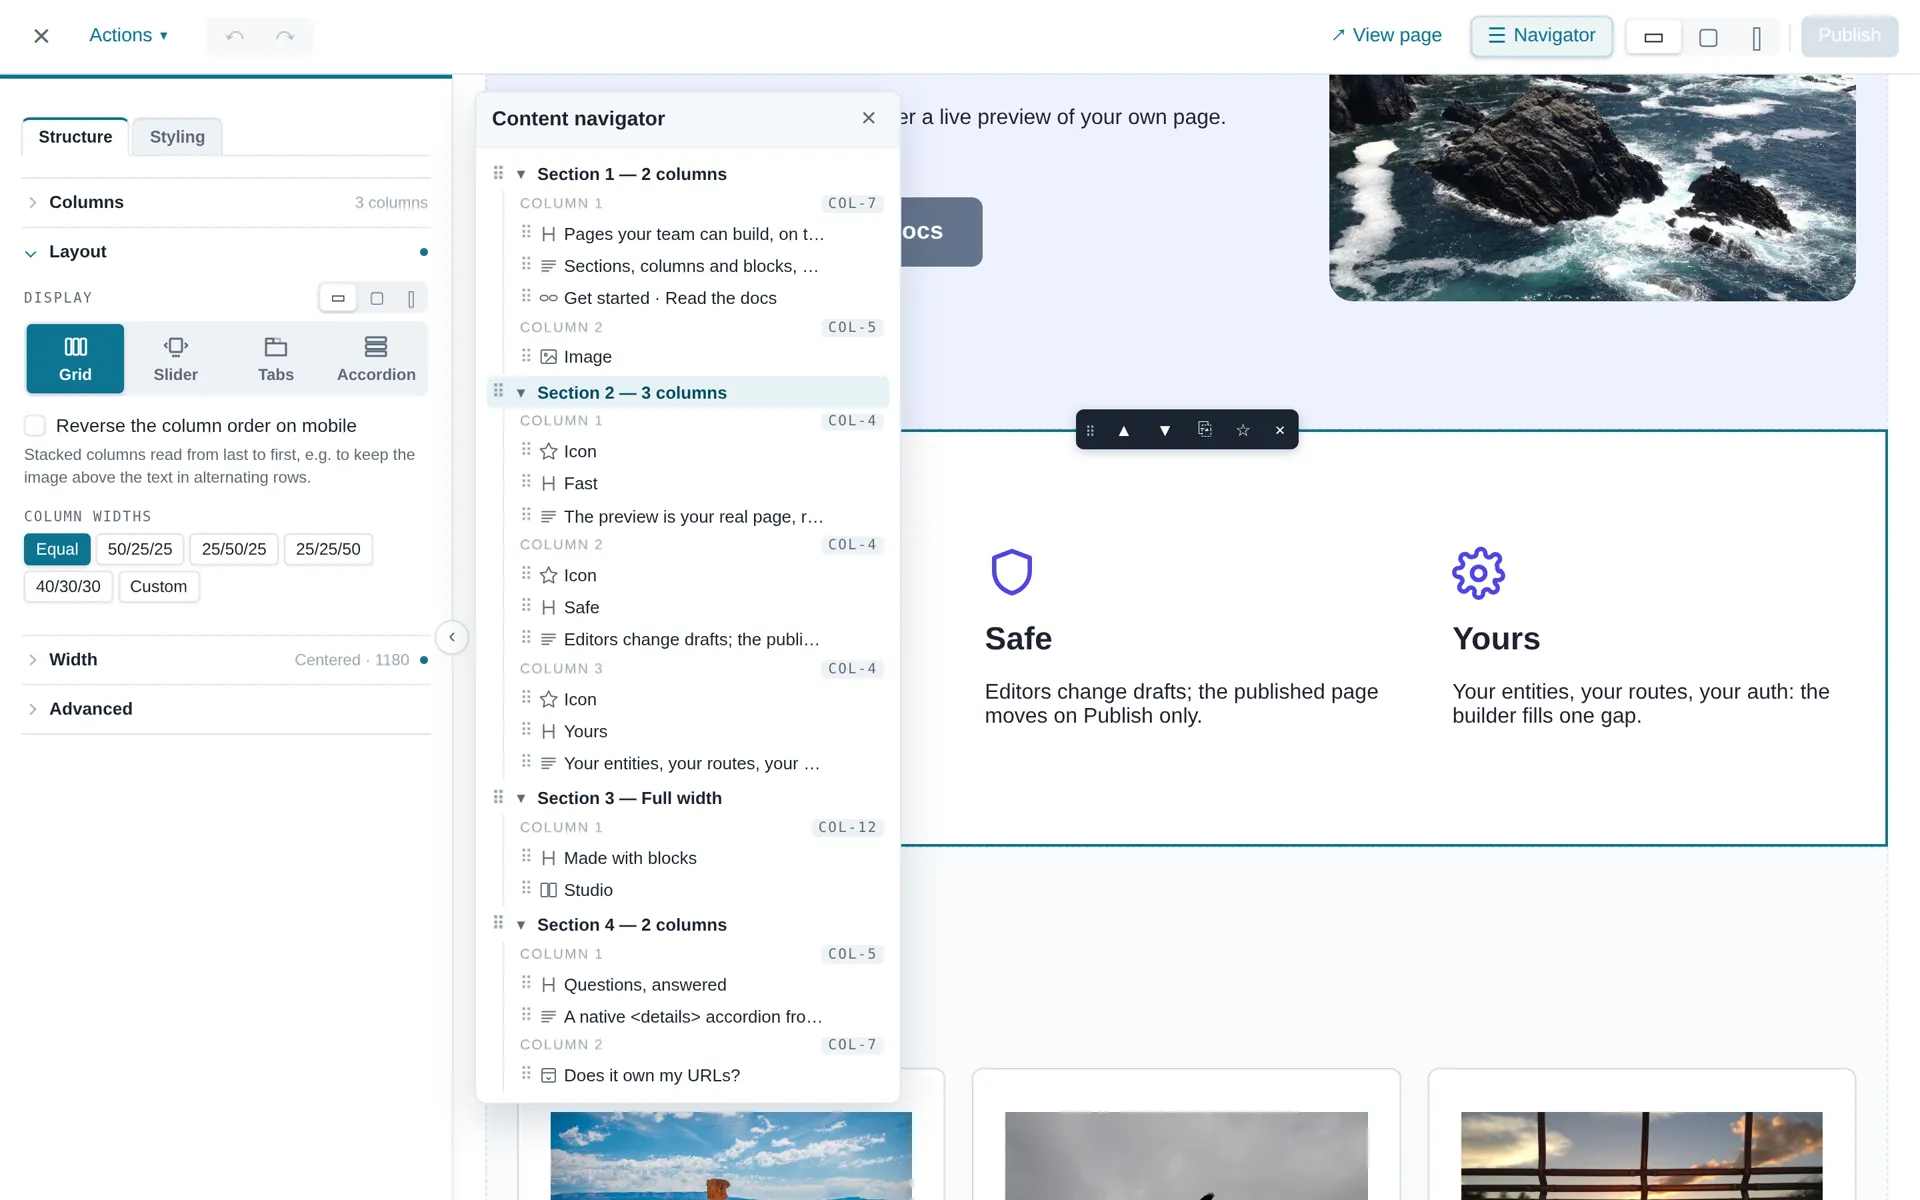Collapse the Layout panel section

point(226,252)
